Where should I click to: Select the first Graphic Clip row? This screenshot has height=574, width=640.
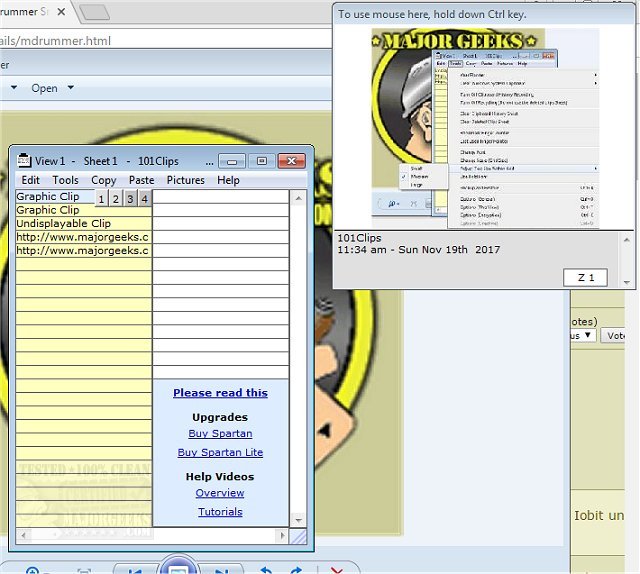pyautogui.click(x=56, y=196)
